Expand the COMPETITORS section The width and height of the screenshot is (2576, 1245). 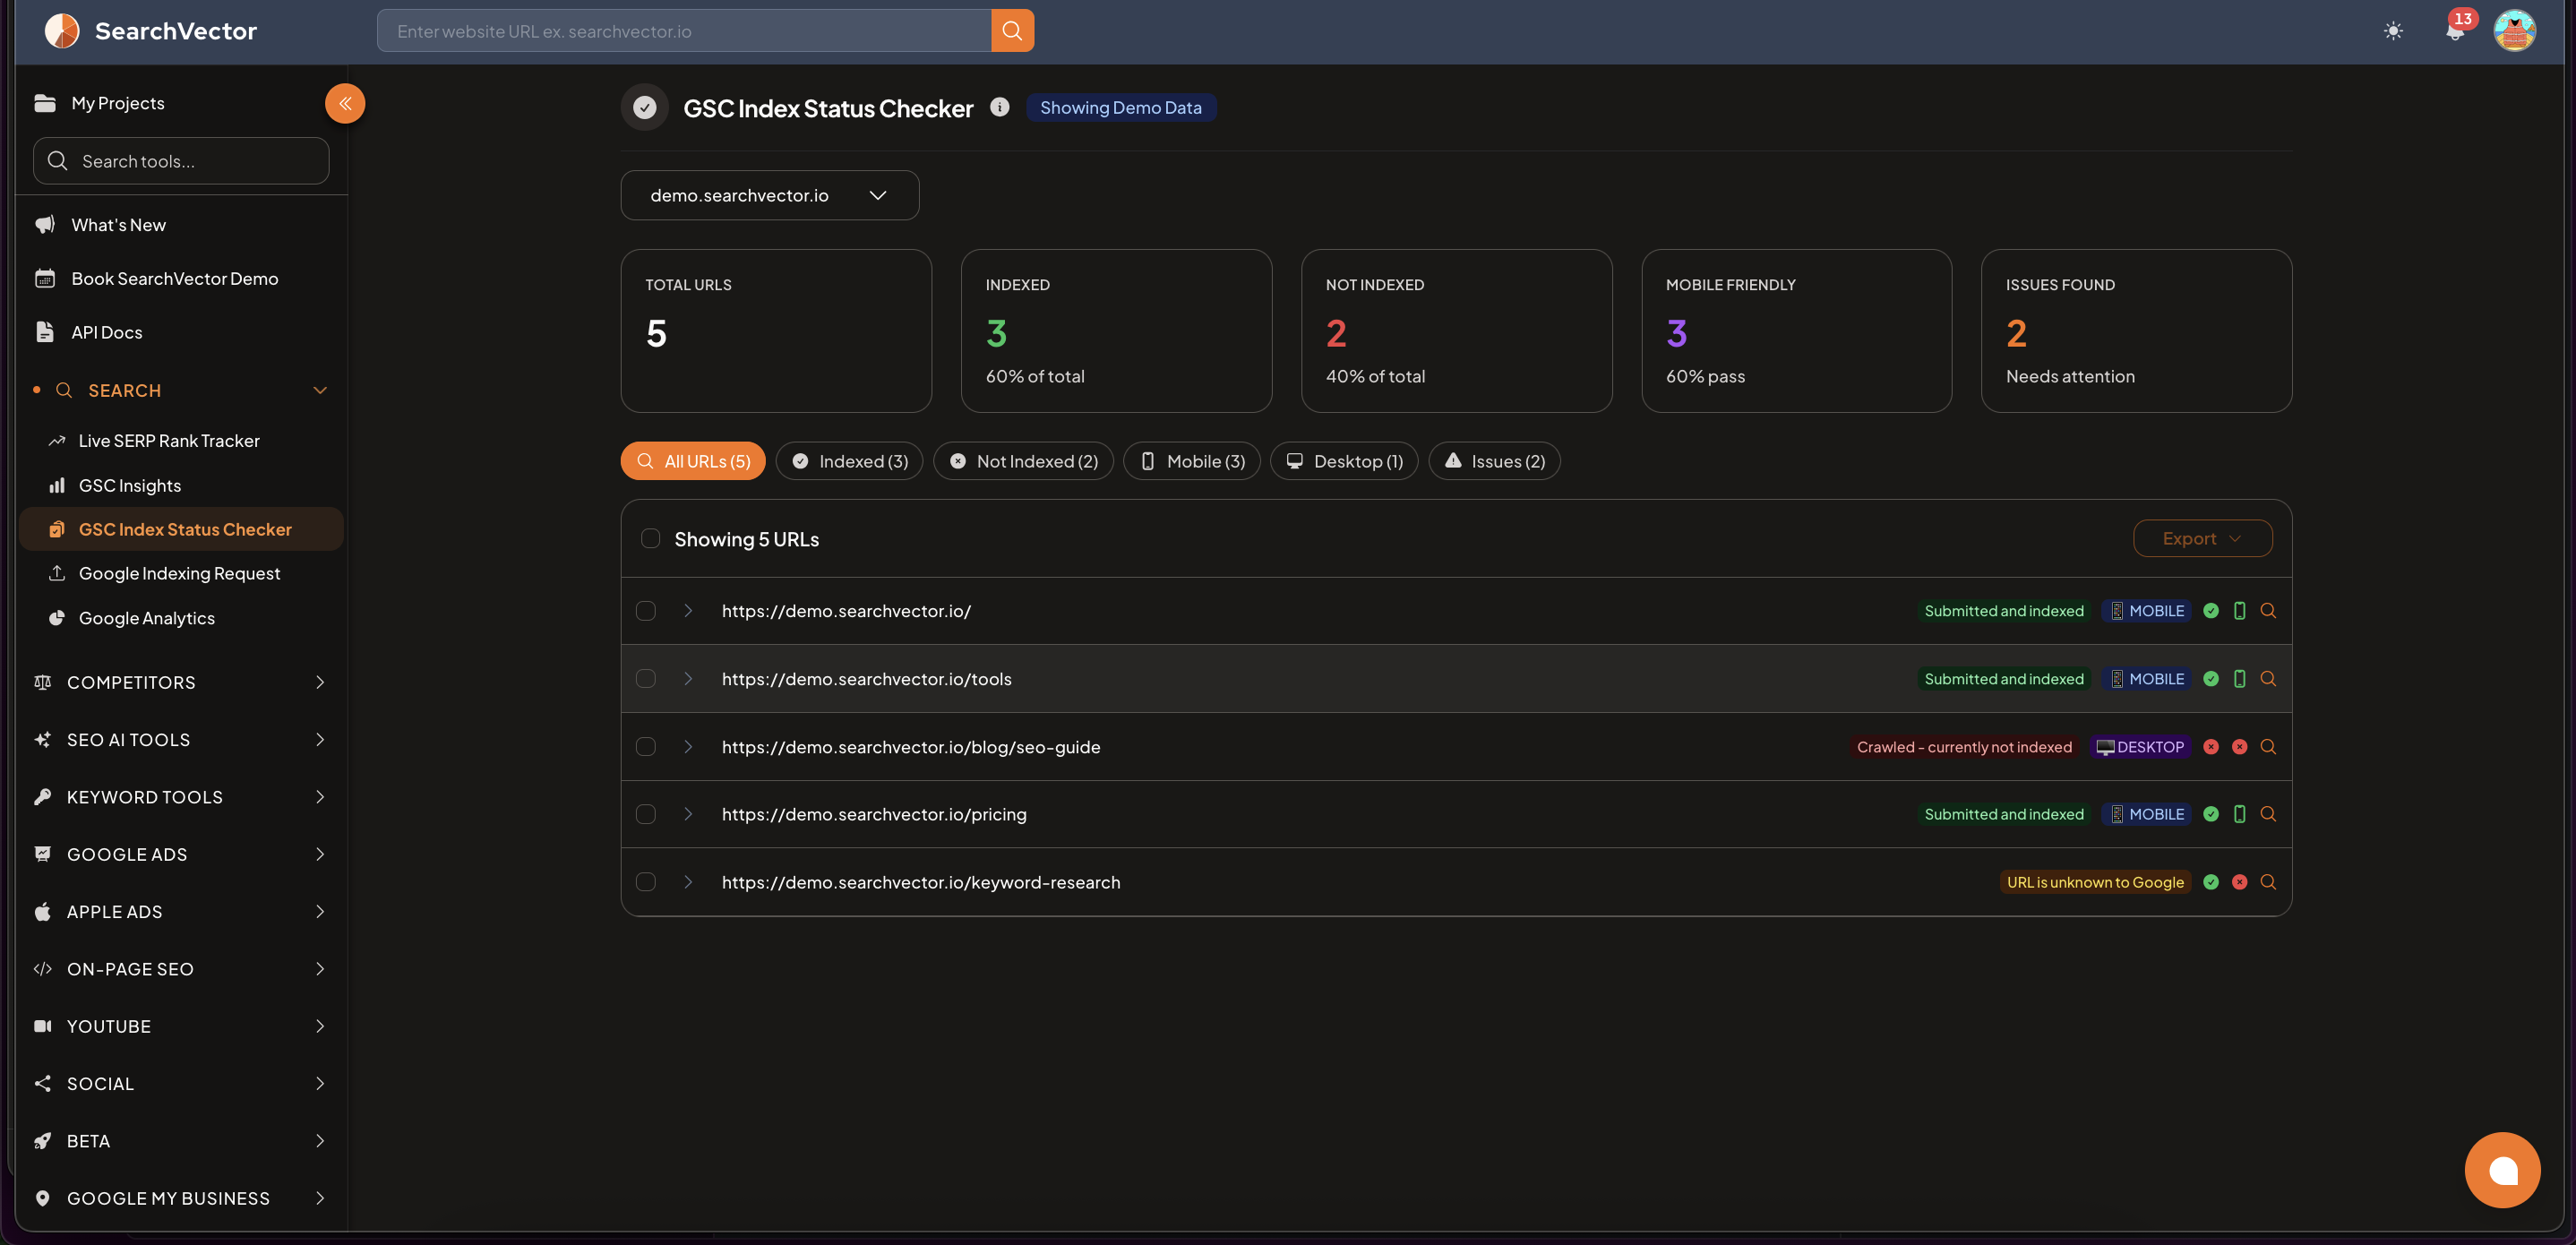(x=182, y=682)
